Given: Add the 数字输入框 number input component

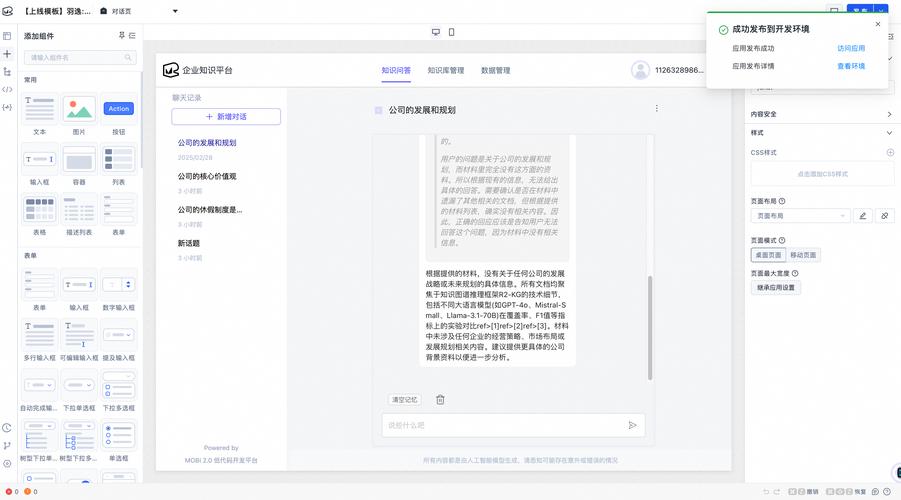Looking at the screenshot, I should [x=119, y=290].
